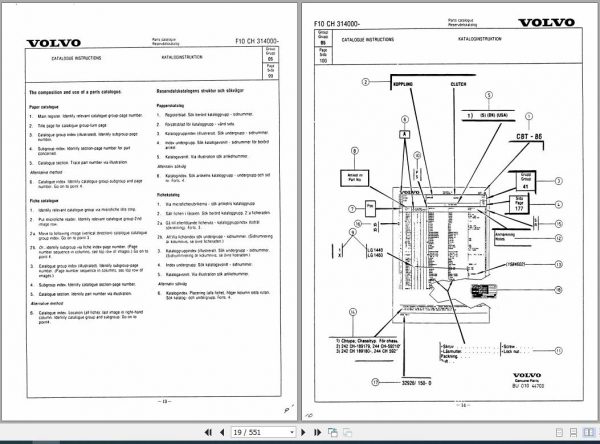
Task: Go to the first page
Action: [208, 433]
